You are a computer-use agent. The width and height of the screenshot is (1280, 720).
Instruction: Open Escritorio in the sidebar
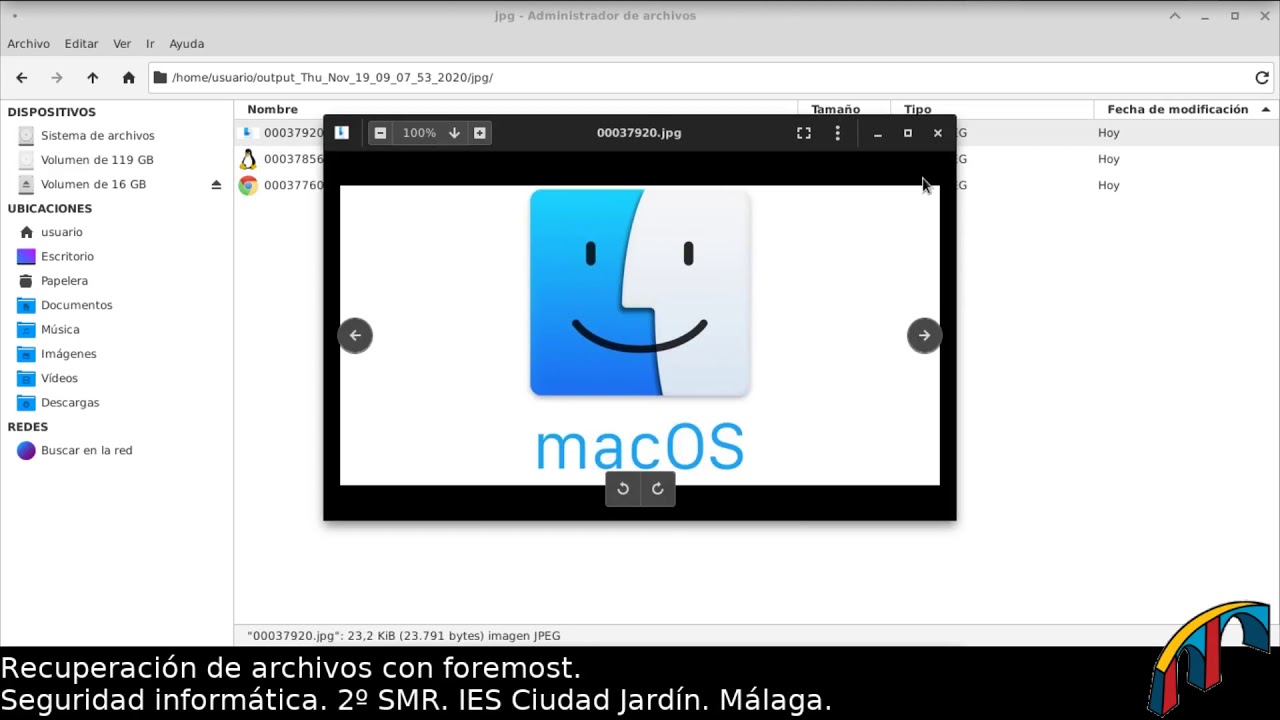pos(67,257)
